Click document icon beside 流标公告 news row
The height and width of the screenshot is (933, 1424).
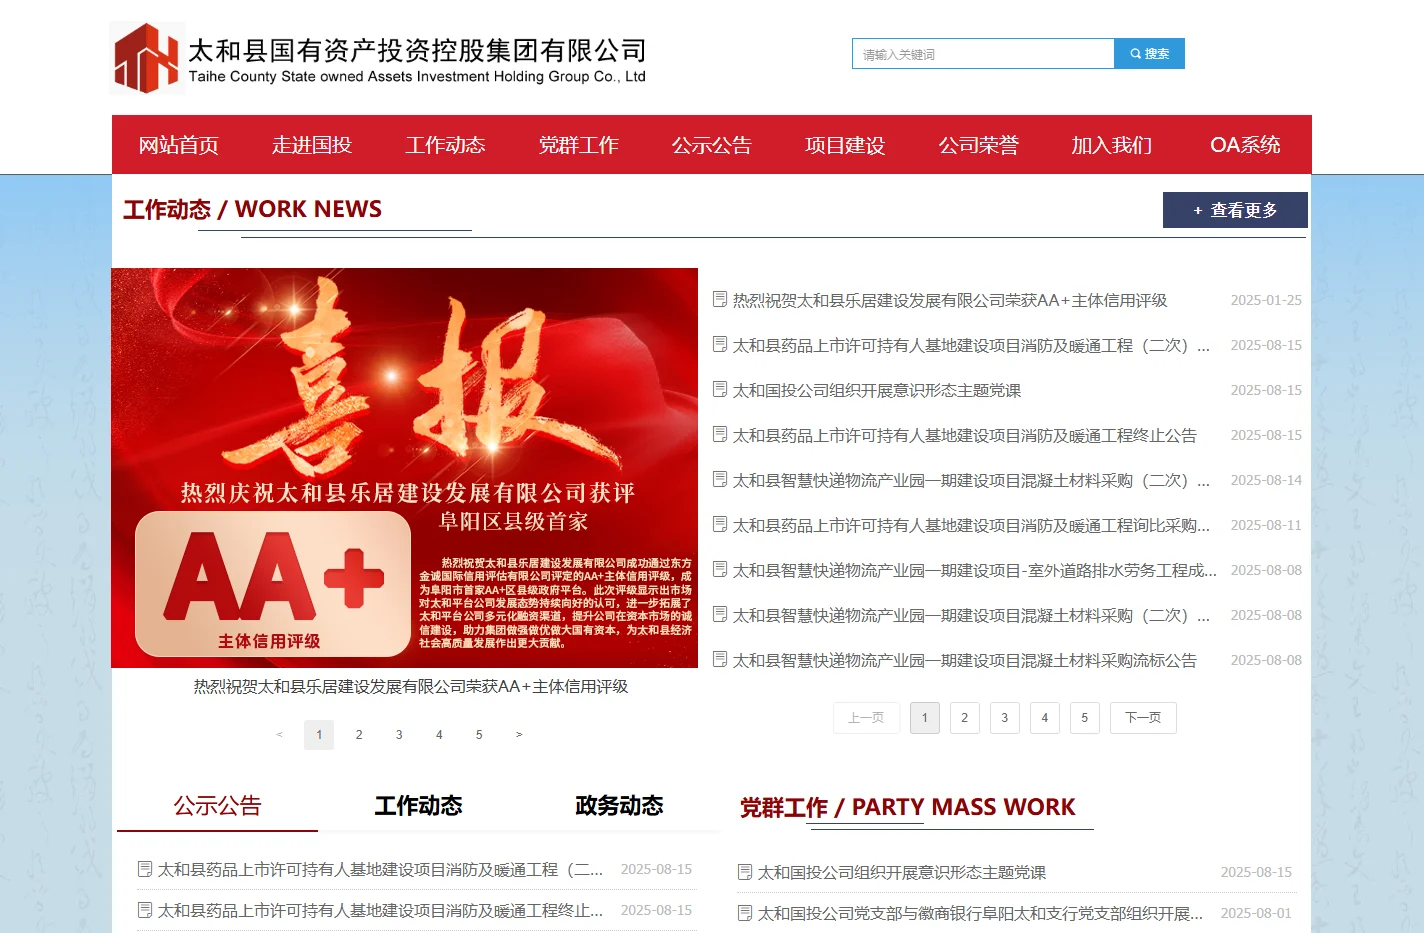[x=720, y=659]
